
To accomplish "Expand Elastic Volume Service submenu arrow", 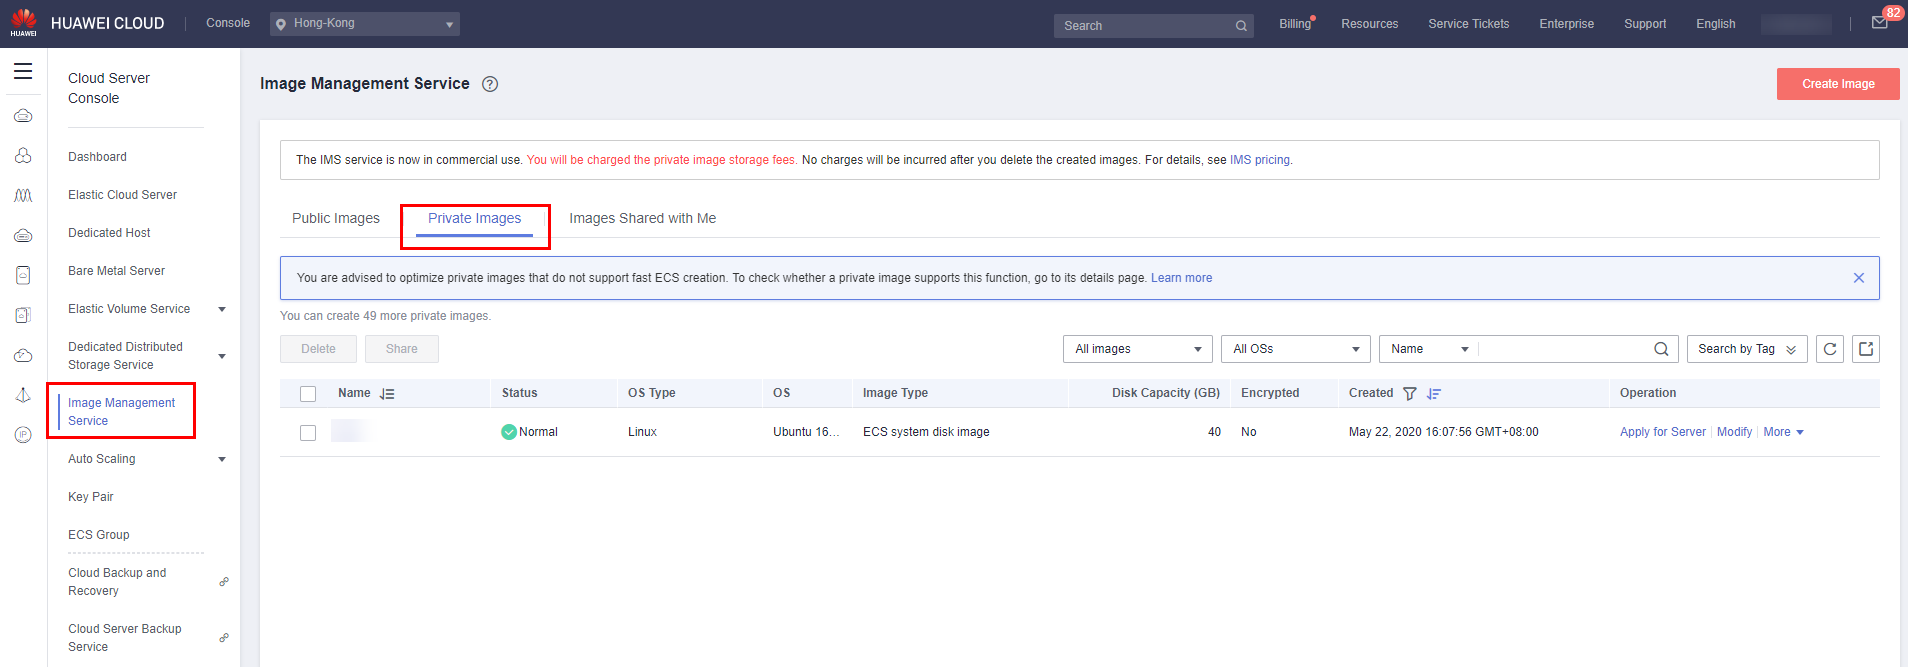I will 222,309.
